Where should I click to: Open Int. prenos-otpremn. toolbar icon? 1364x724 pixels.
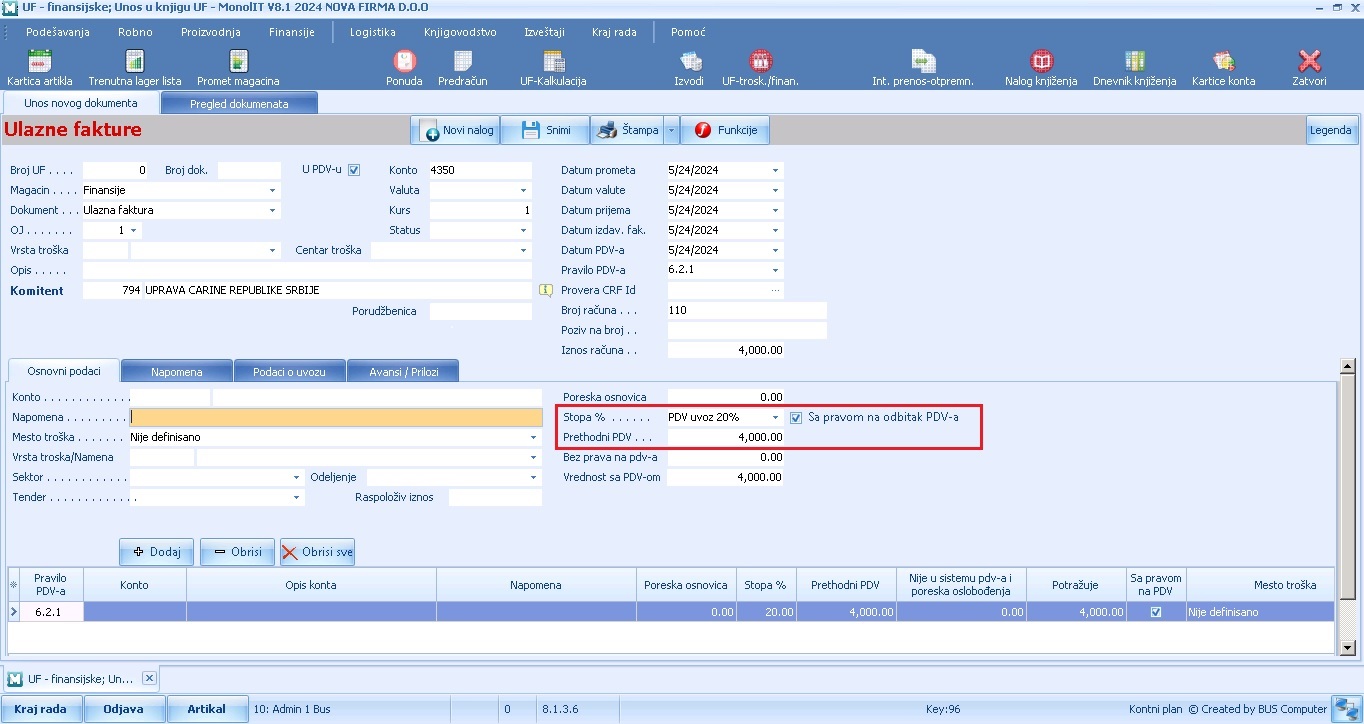[923, 68]
